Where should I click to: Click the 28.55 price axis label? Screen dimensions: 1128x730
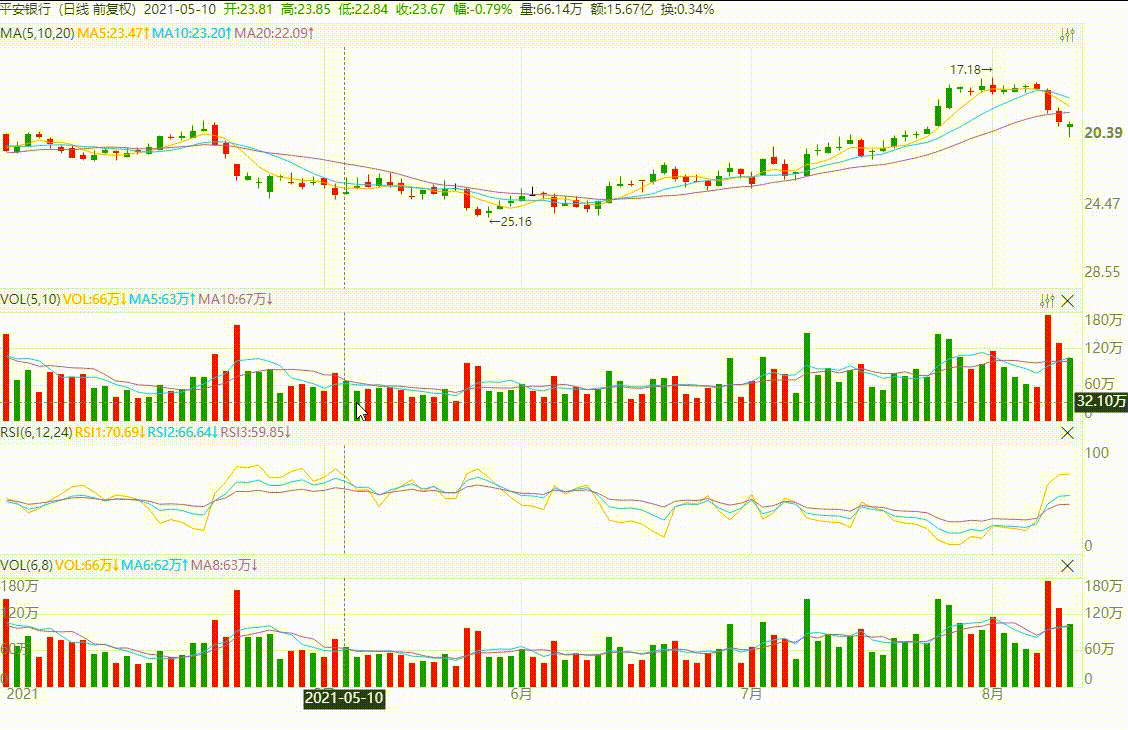click(x=1102, y=272)
